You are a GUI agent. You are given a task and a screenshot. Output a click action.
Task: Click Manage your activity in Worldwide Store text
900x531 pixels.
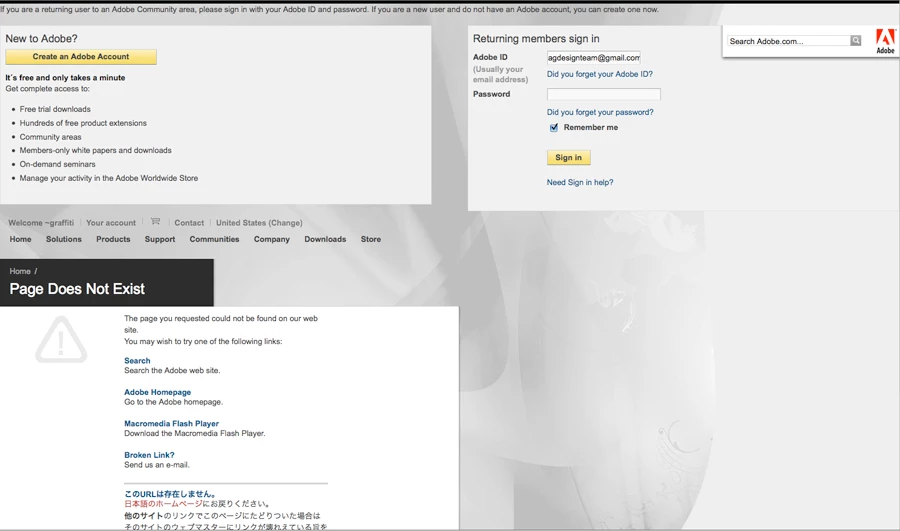click(108, 178)
